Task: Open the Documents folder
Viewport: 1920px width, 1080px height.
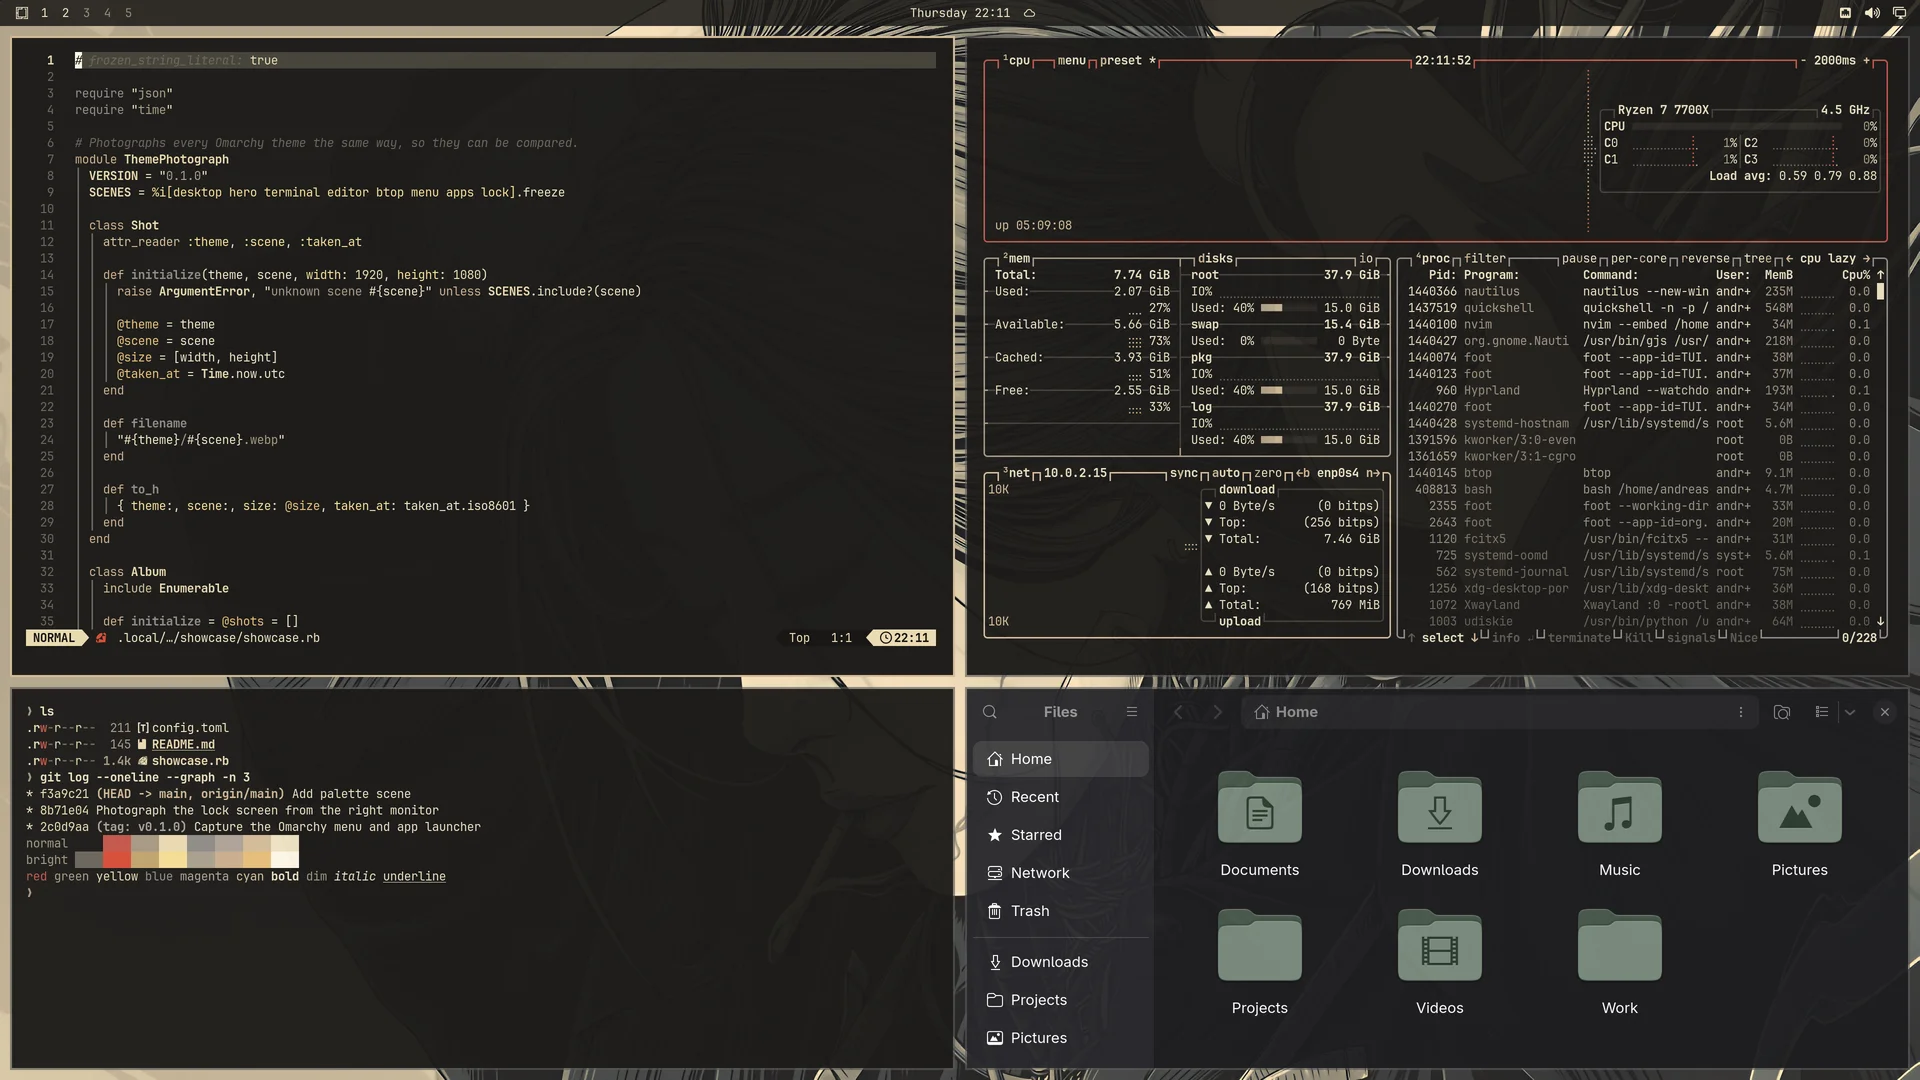Action: (1260, 825)
